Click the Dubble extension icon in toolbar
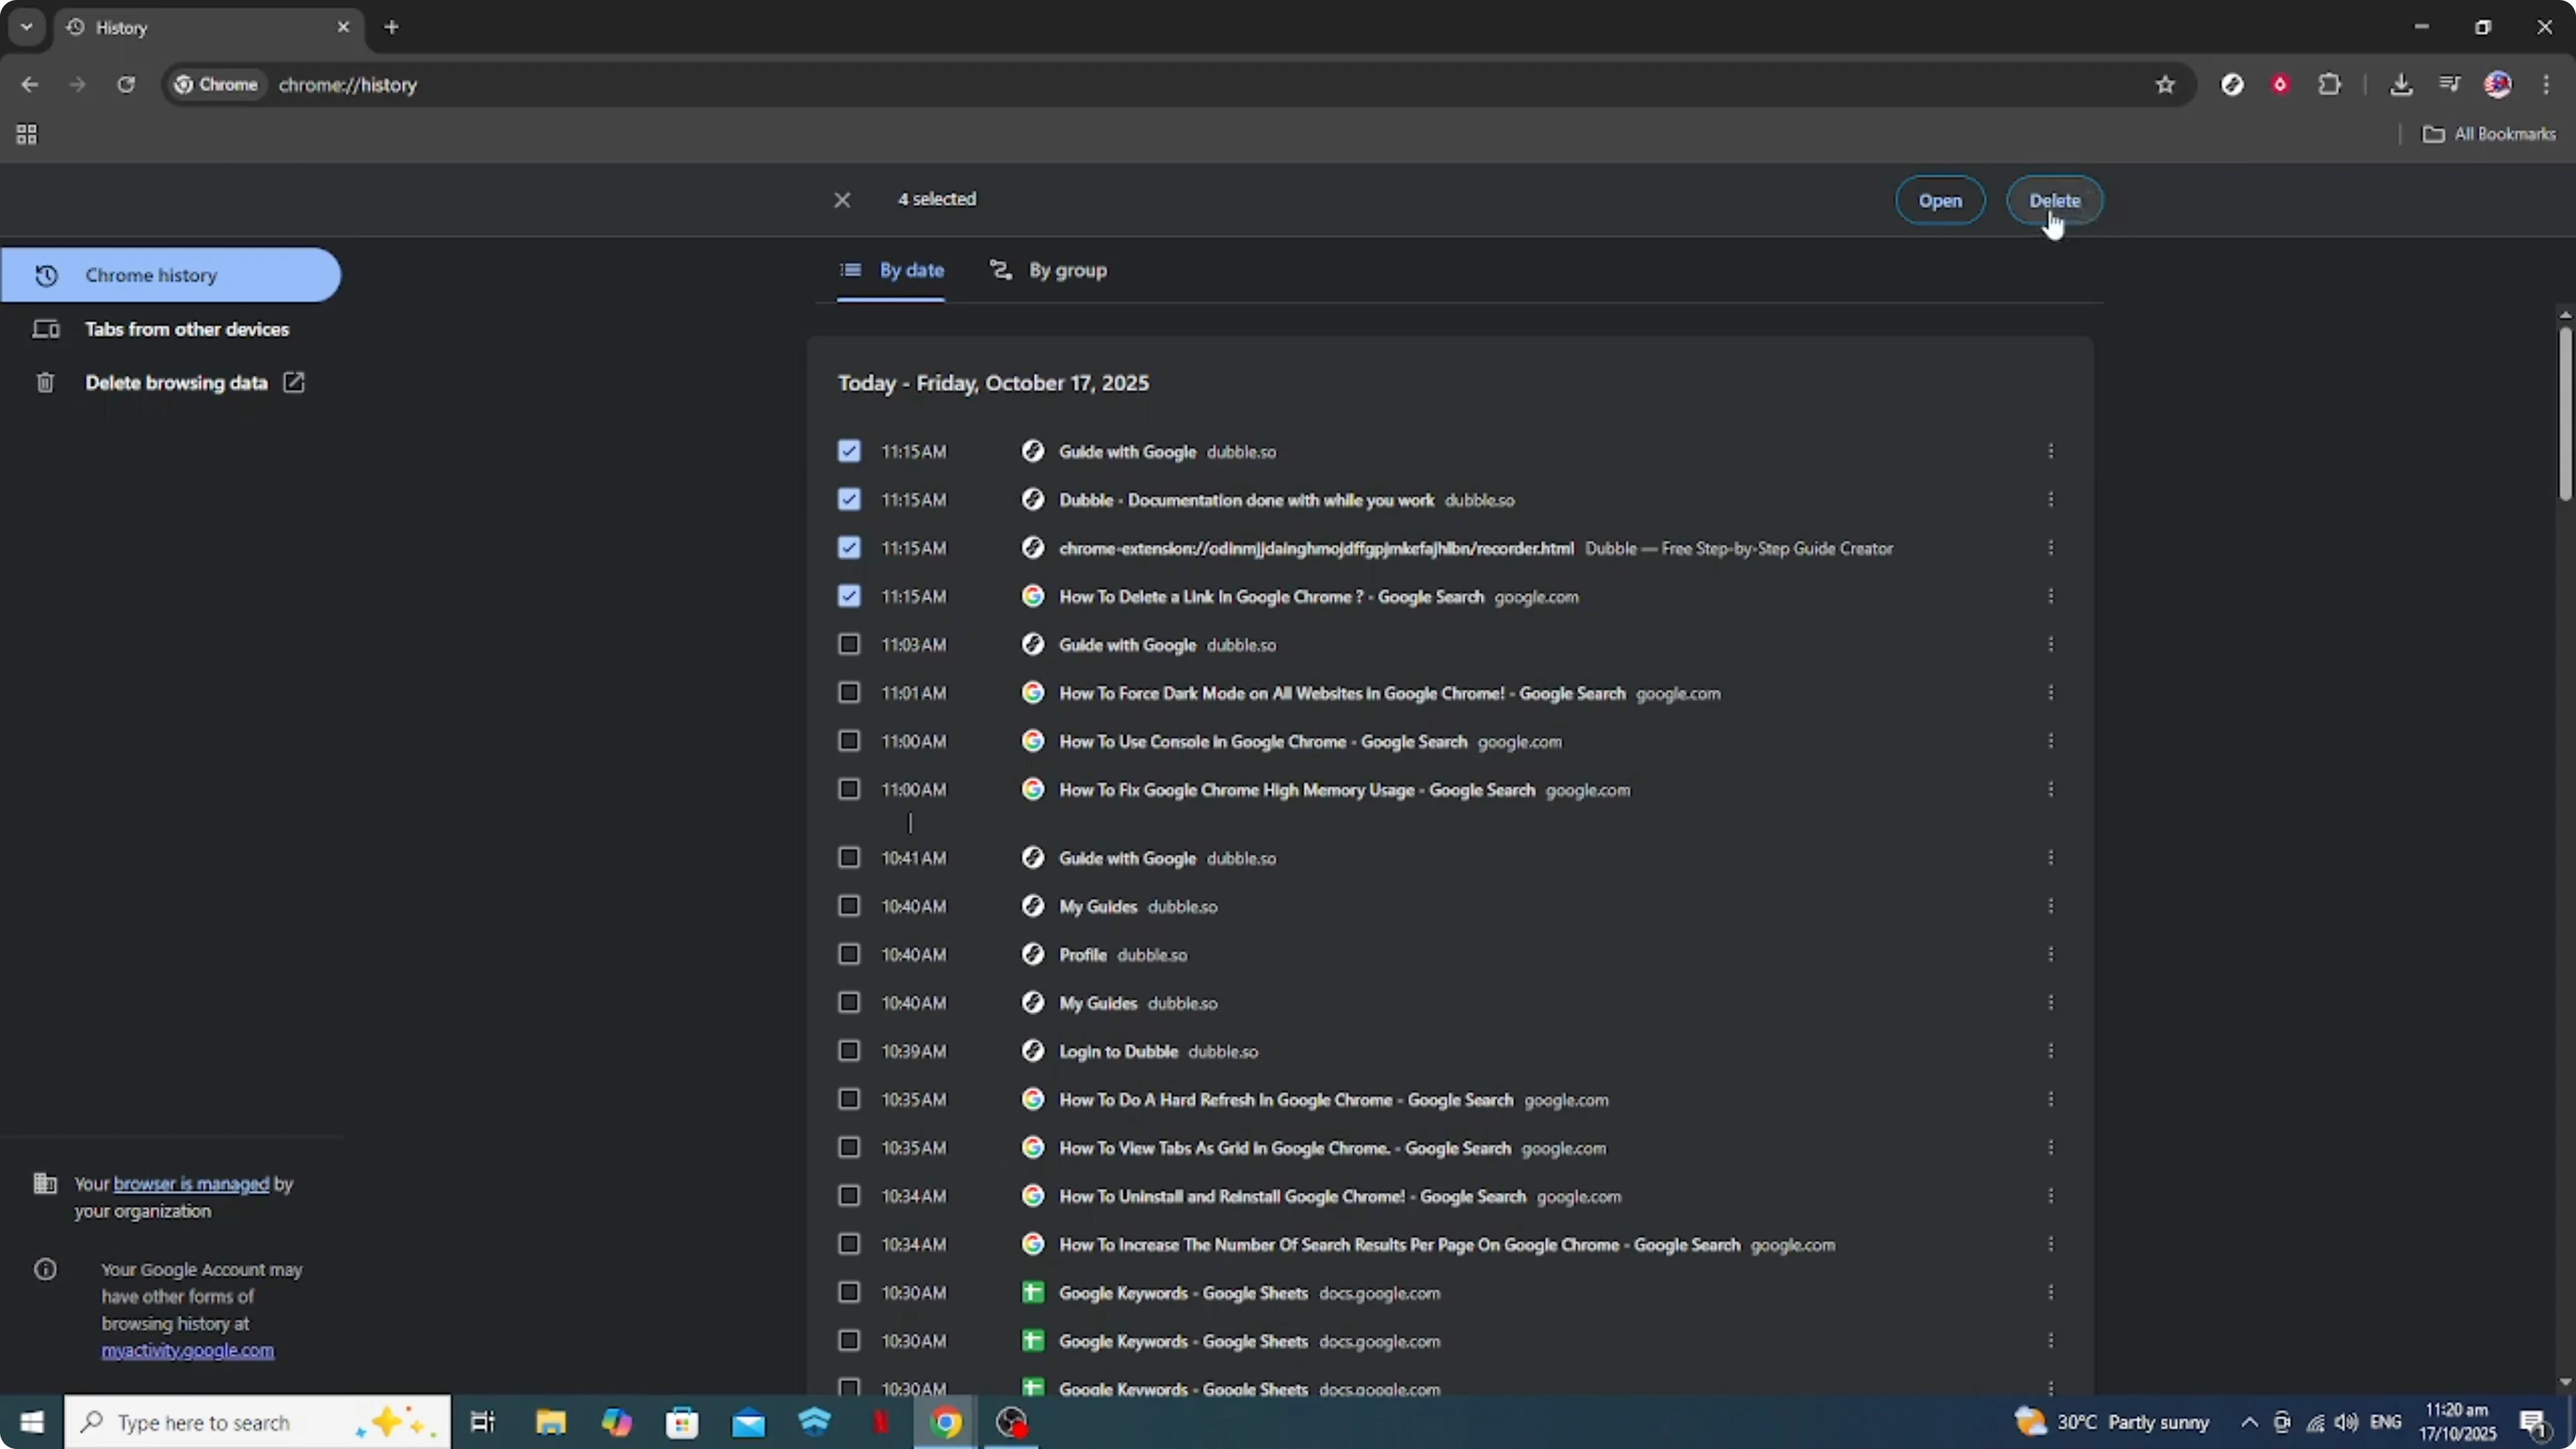Viewport: 2576px width, 1449px height. tap(2232, 85)
